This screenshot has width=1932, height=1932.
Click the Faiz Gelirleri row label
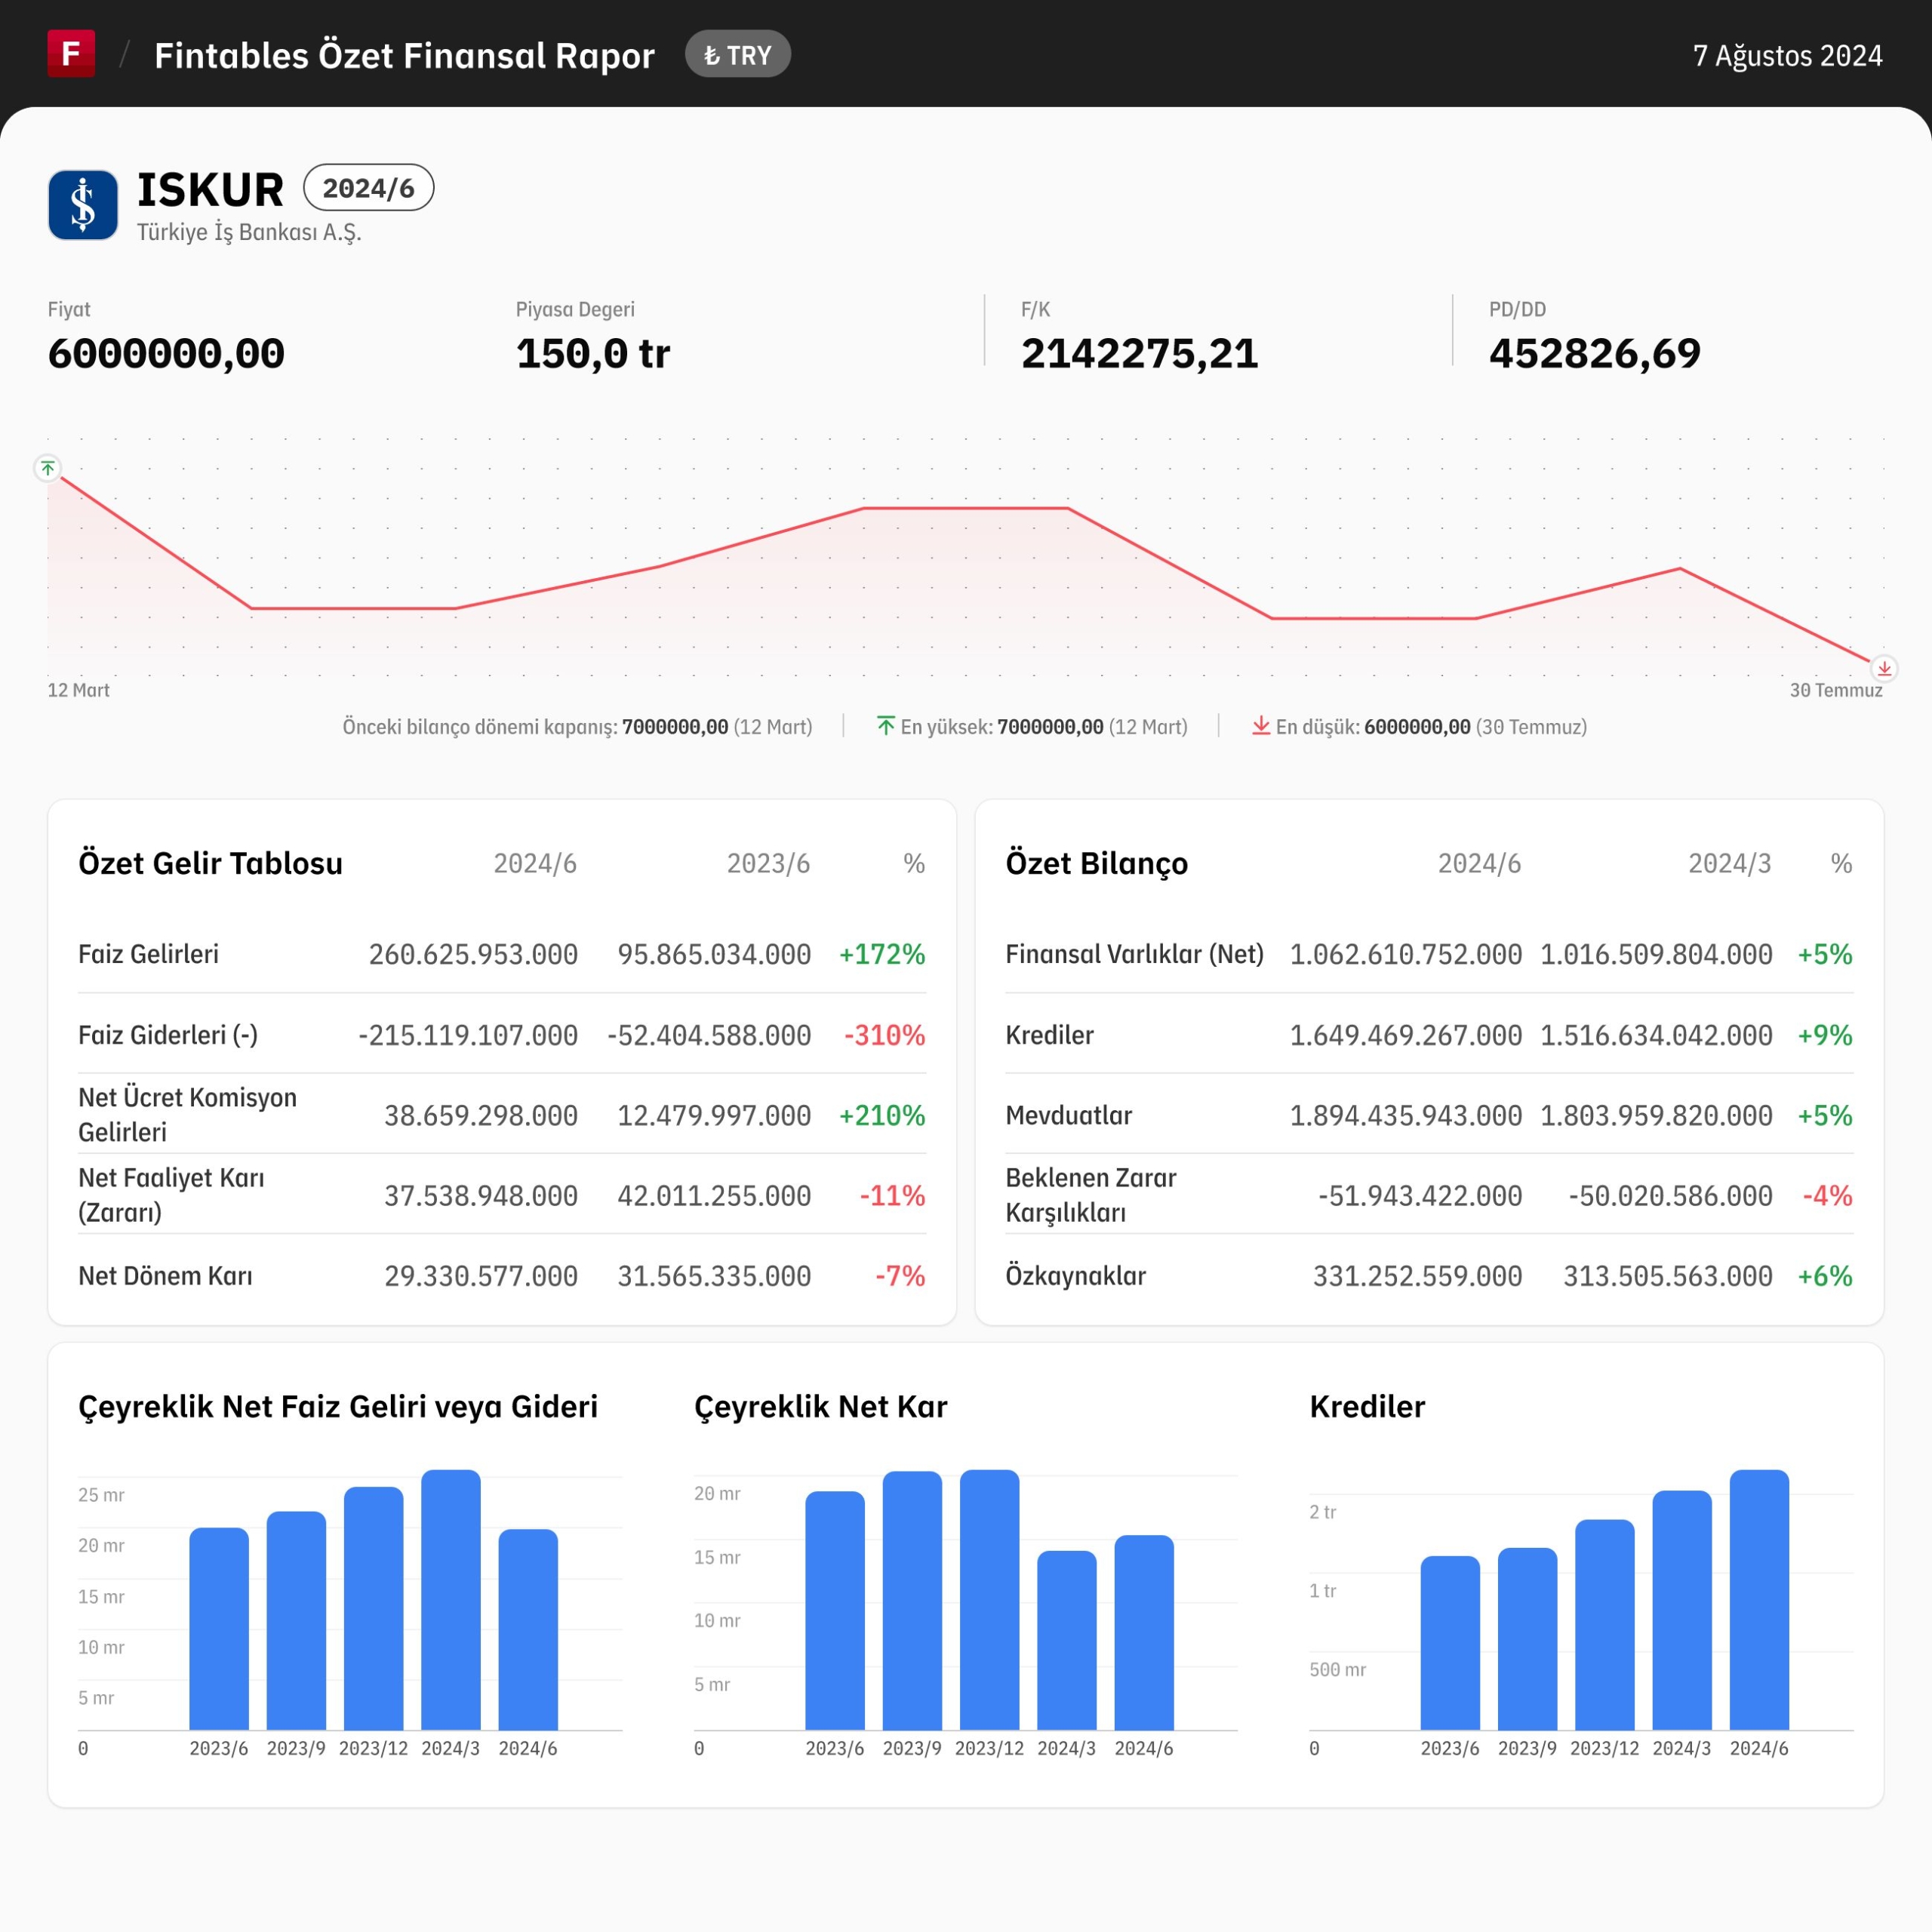click(148, 954)
